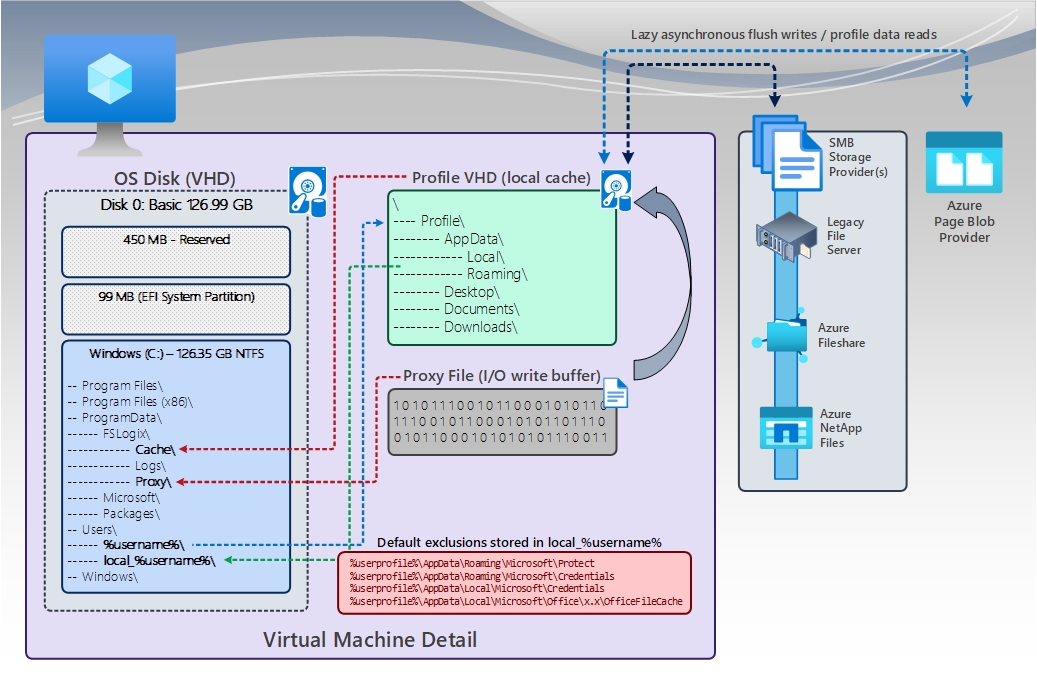
Task: Select 'Local\' in the Profile VHD tree
Action: [449, 257]
